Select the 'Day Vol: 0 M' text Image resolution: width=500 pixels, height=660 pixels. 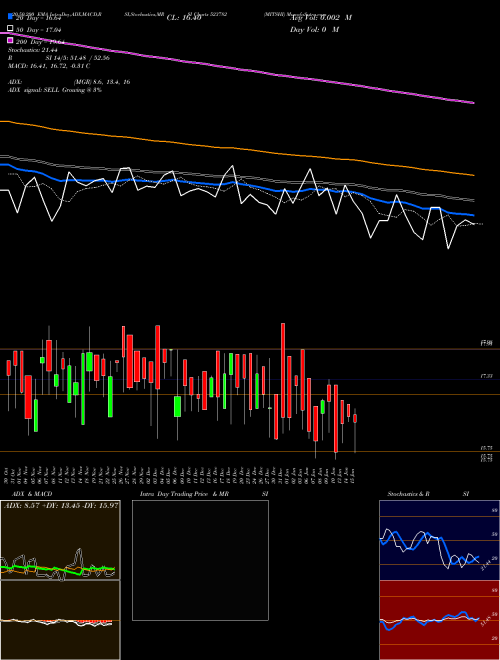pos(314,29)
